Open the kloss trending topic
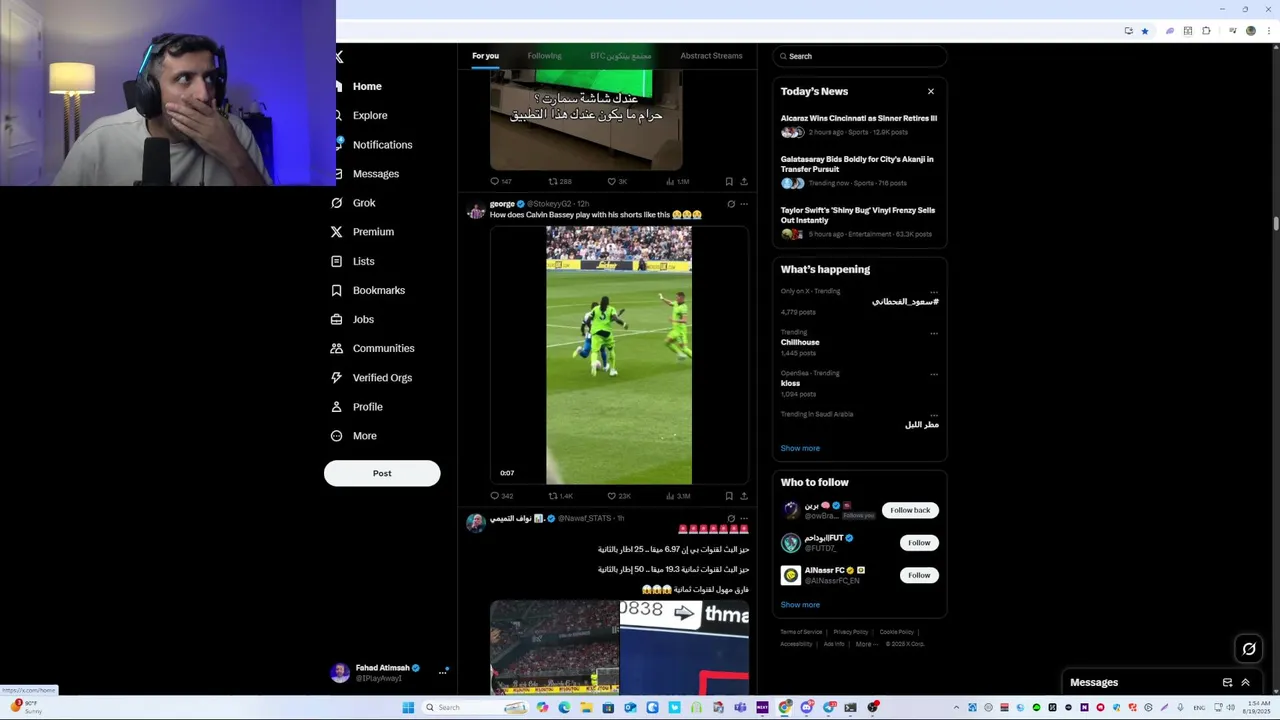 [x=790, y=383]
